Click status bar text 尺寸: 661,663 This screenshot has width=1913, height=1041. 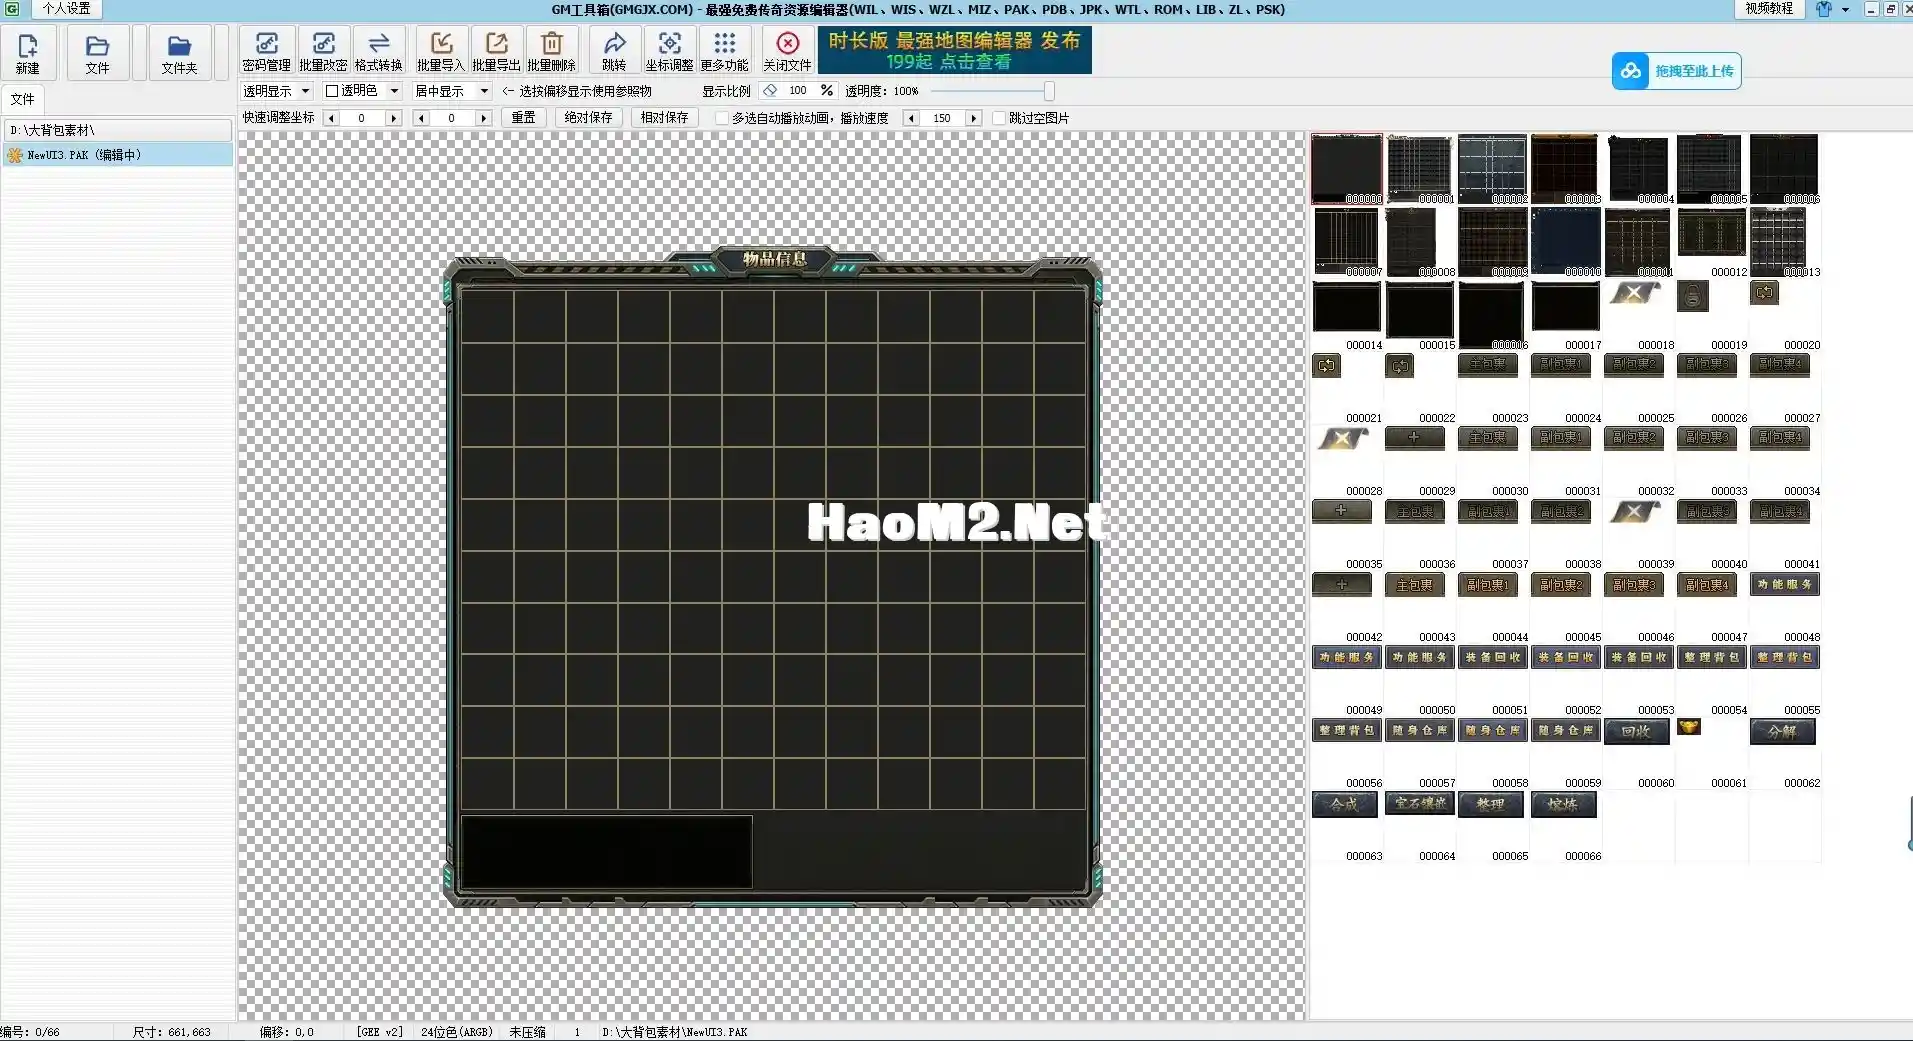[x=172, y=1032]
